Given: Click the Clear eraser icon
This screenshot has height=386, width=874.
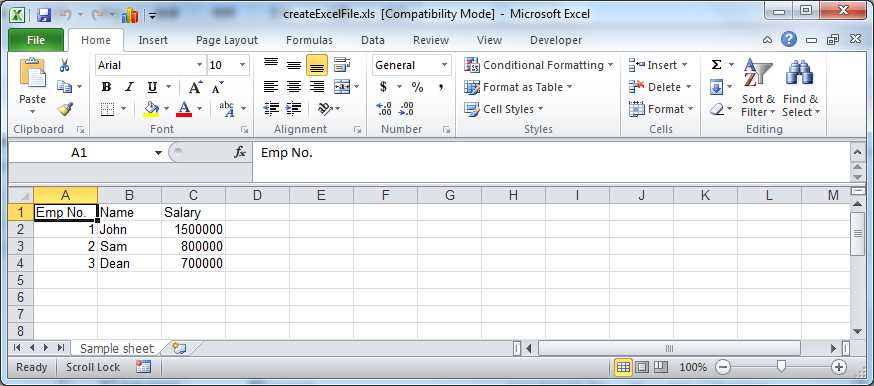Looking at the screenshot, I should (716, 109).
